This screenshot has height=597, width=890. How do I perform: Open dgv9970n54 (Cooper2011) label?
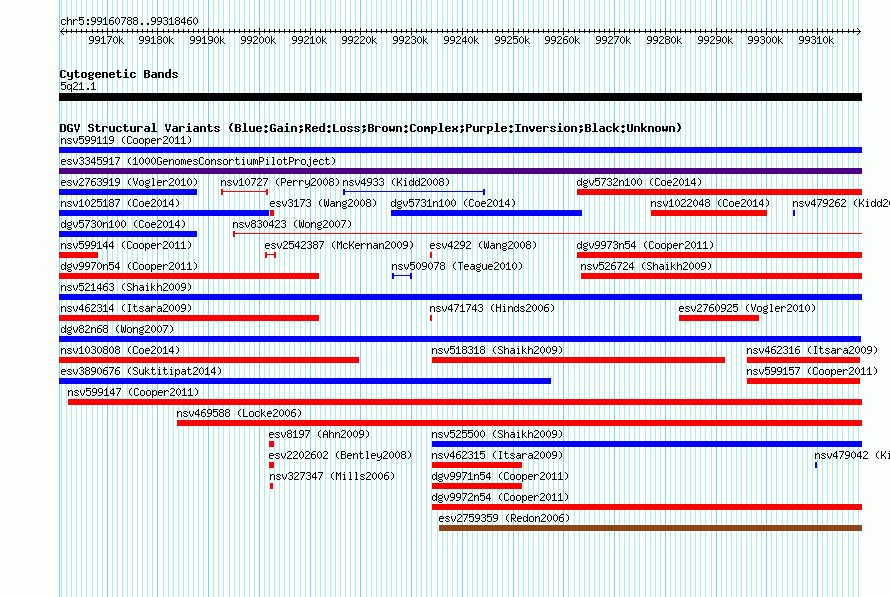click(129, 266)
